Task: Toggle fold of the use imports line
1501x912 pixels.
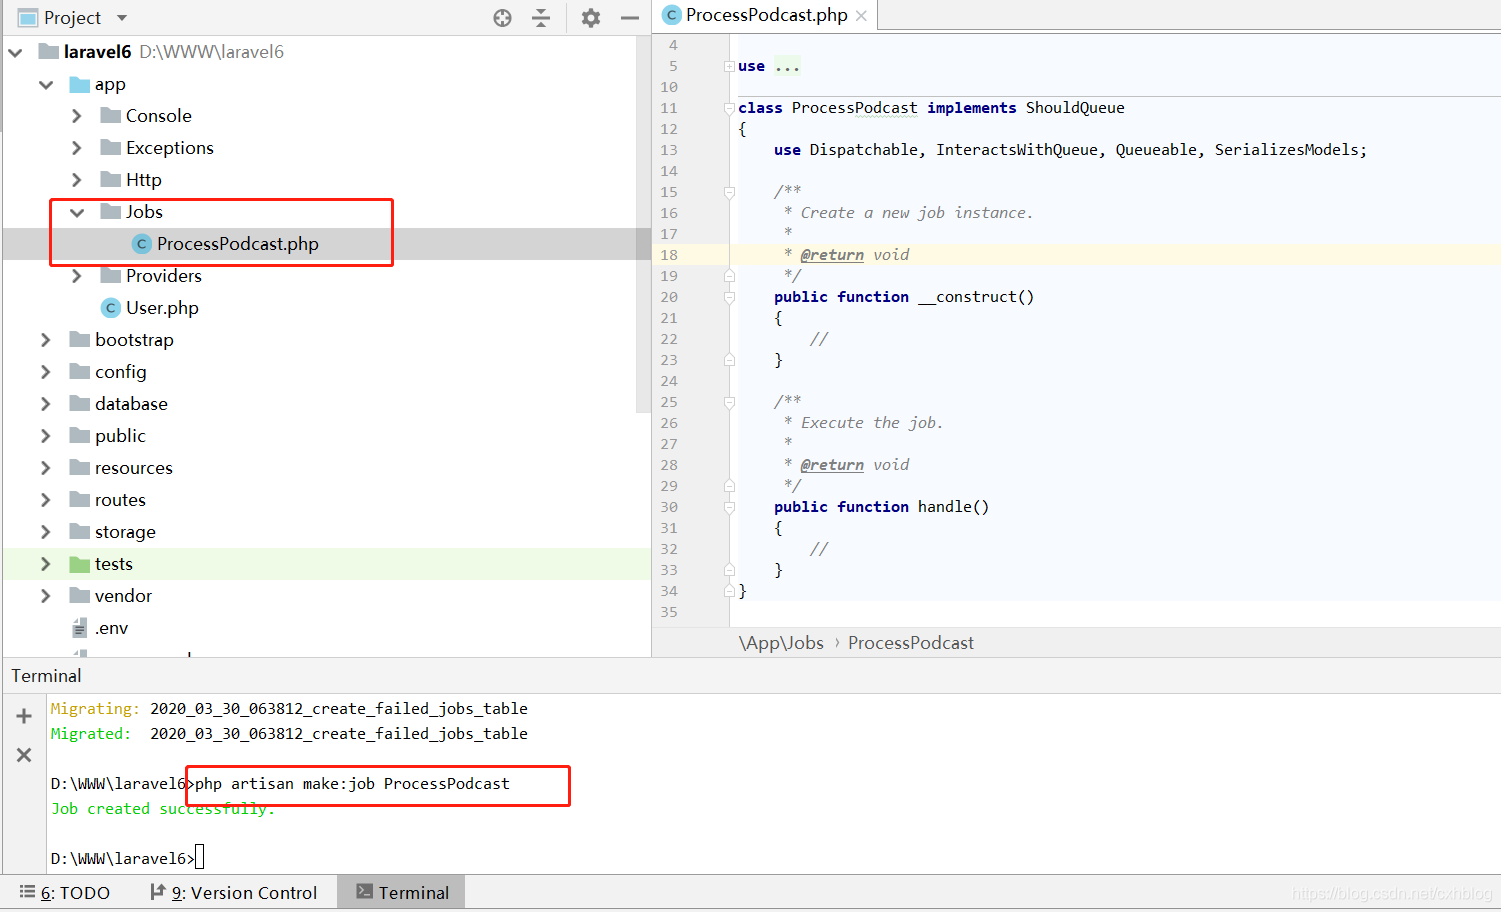Action: click(x=729, y=66)
